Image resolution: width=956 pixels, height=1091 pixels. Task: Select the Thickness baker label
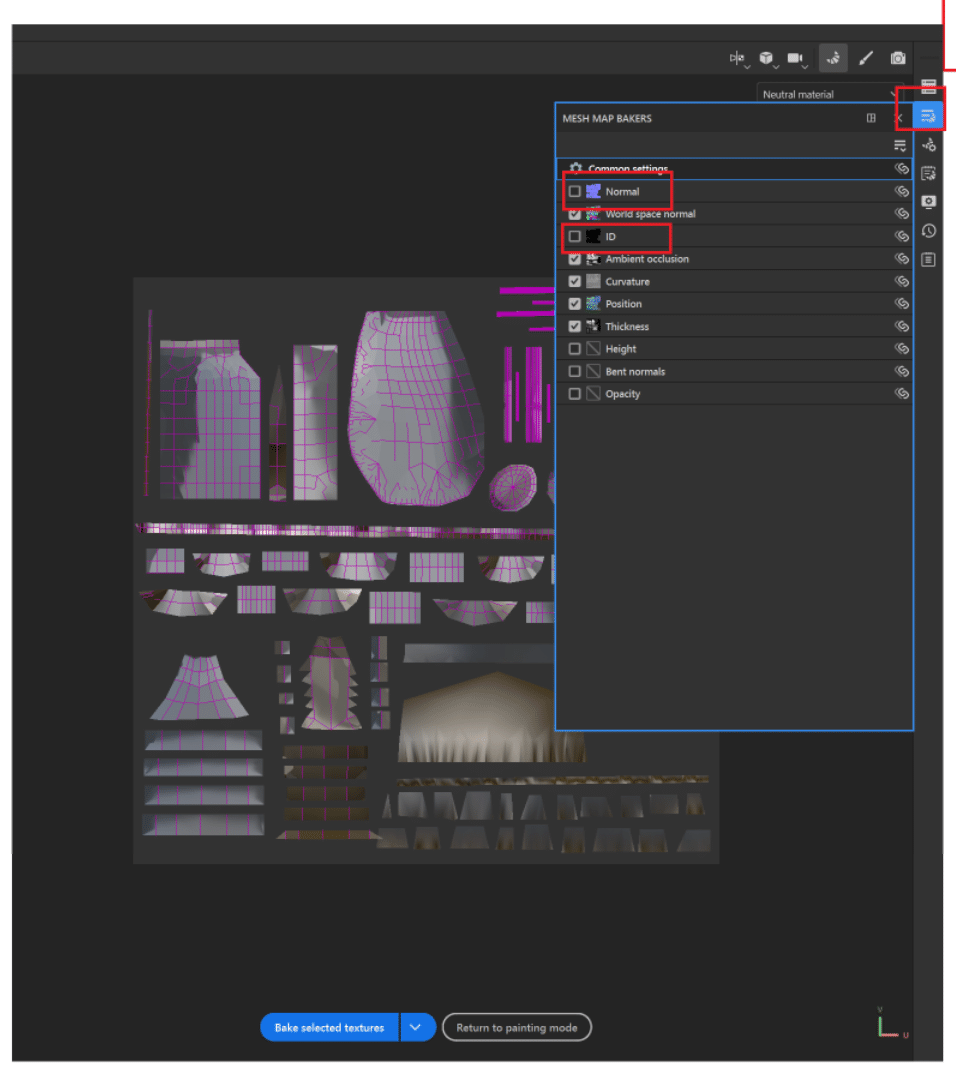(x=627, y=326)
